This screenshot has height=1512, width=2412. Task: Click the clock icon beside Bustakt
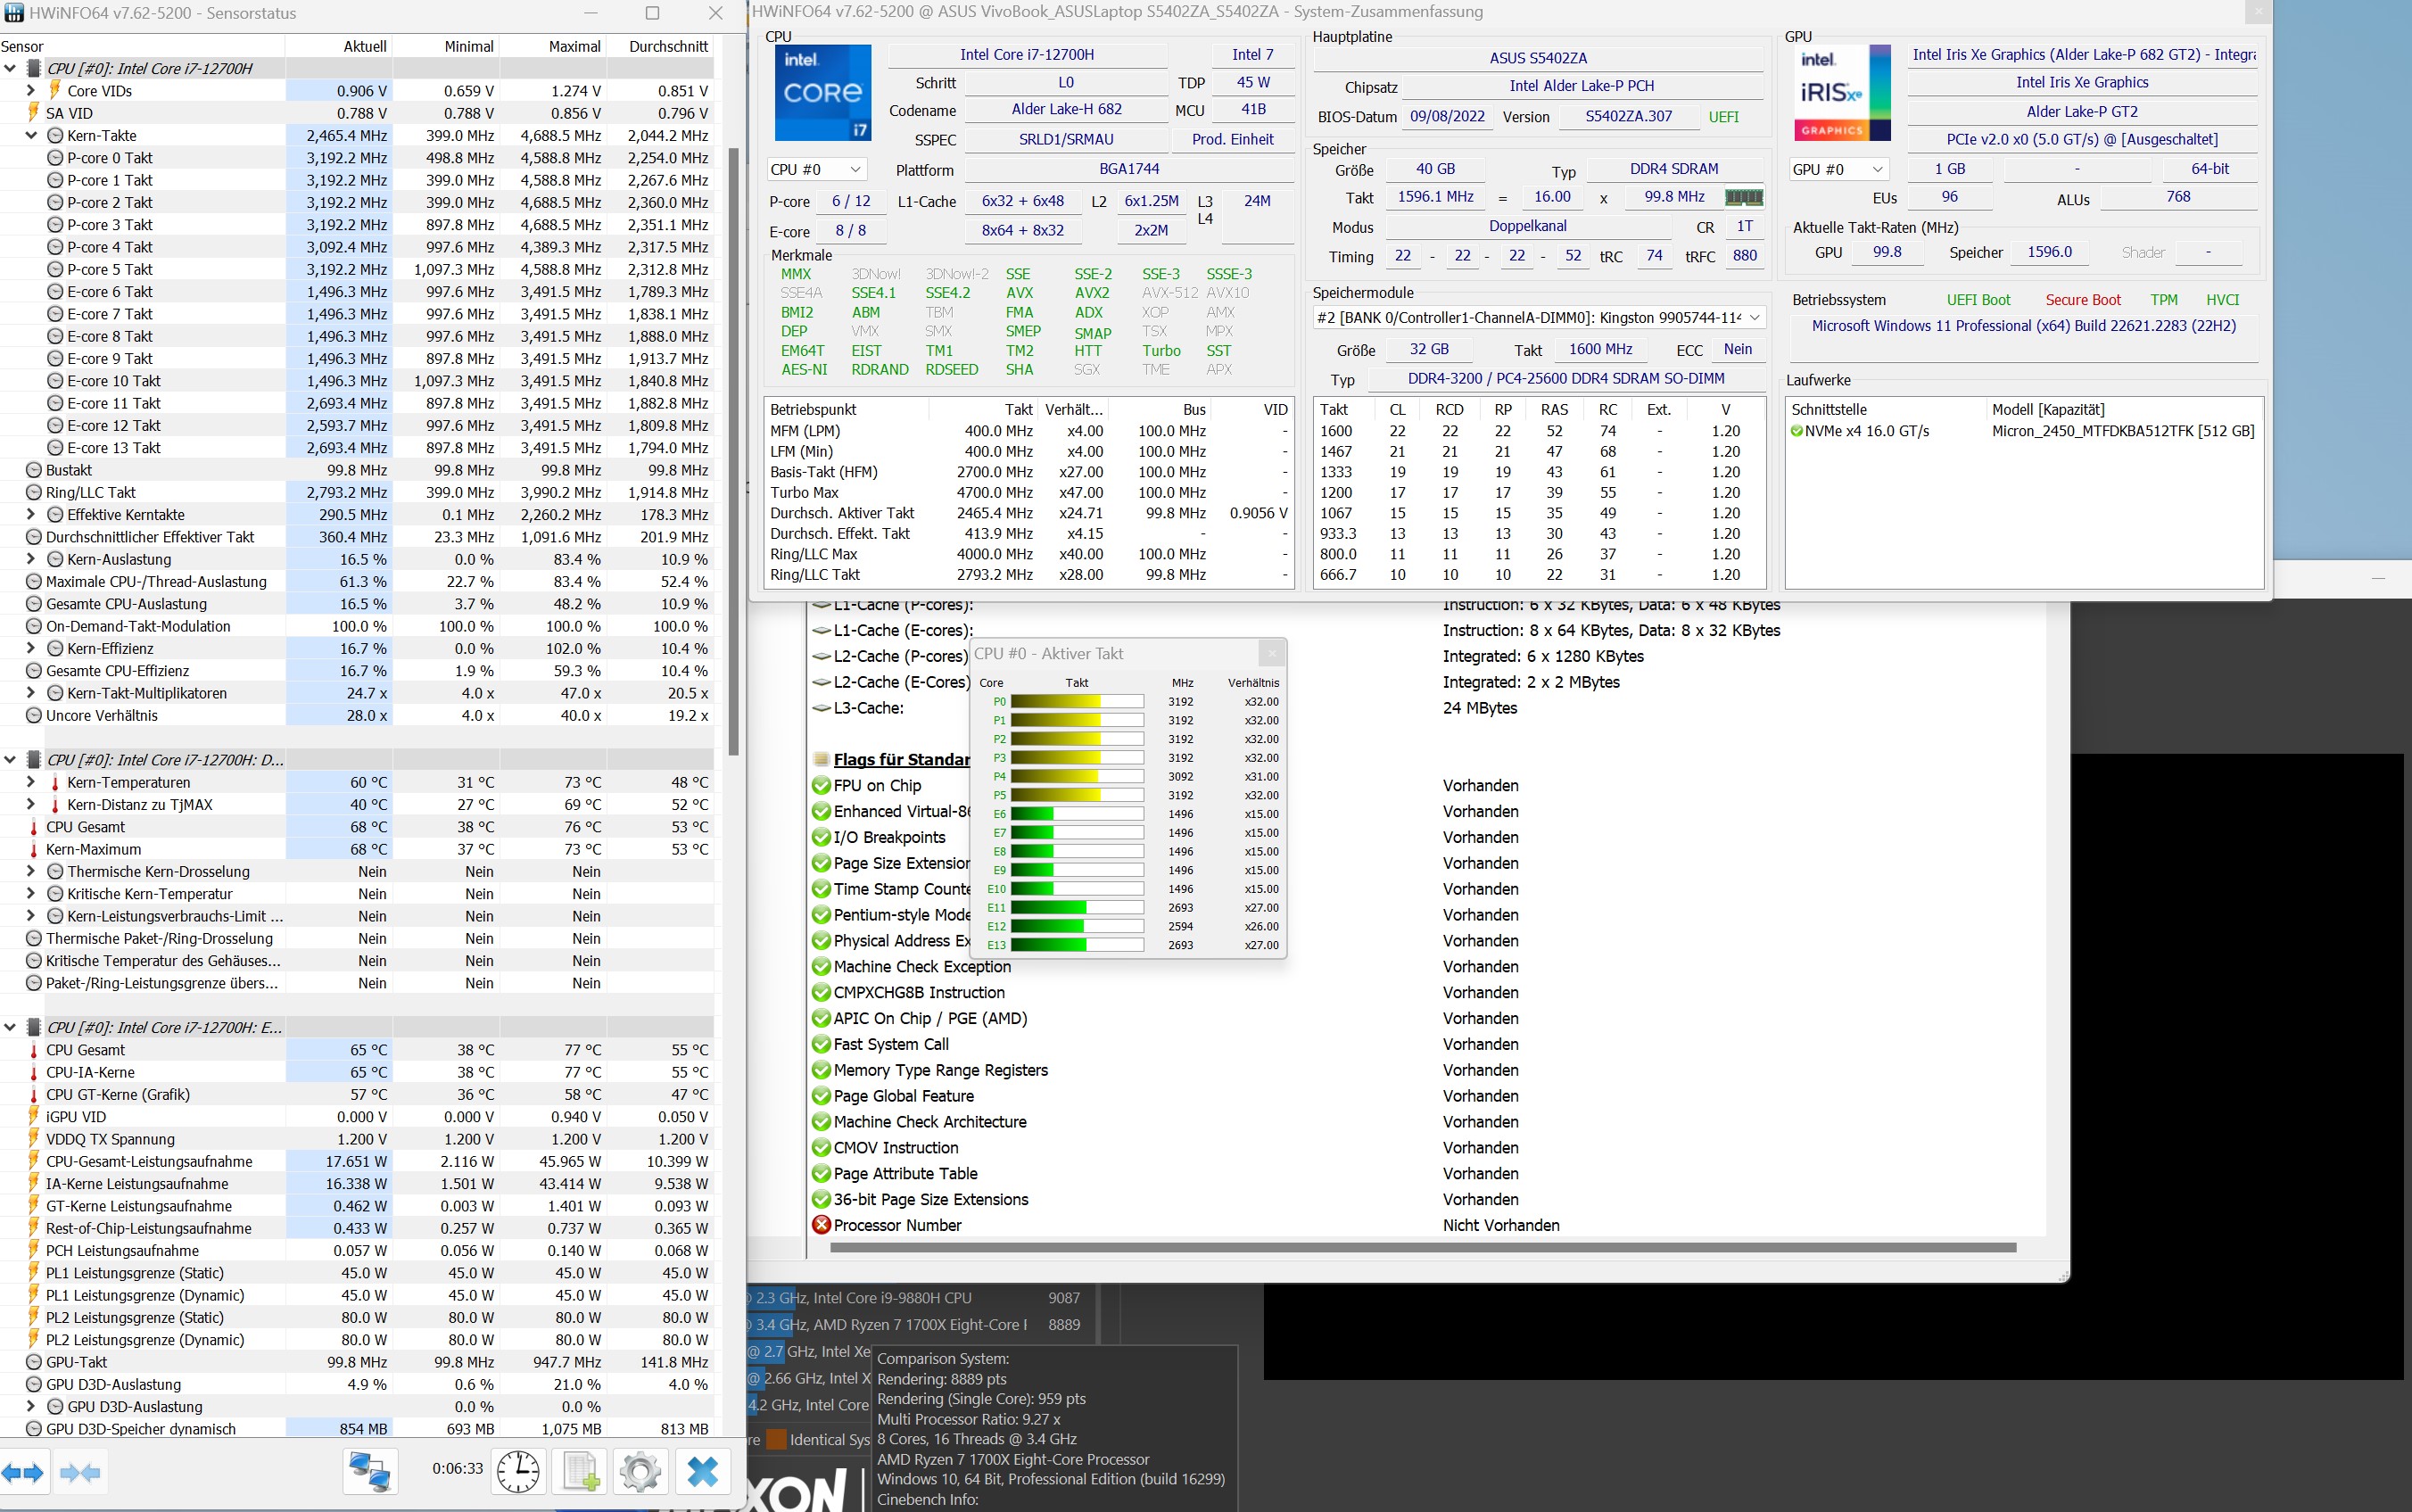coord(34,470)
